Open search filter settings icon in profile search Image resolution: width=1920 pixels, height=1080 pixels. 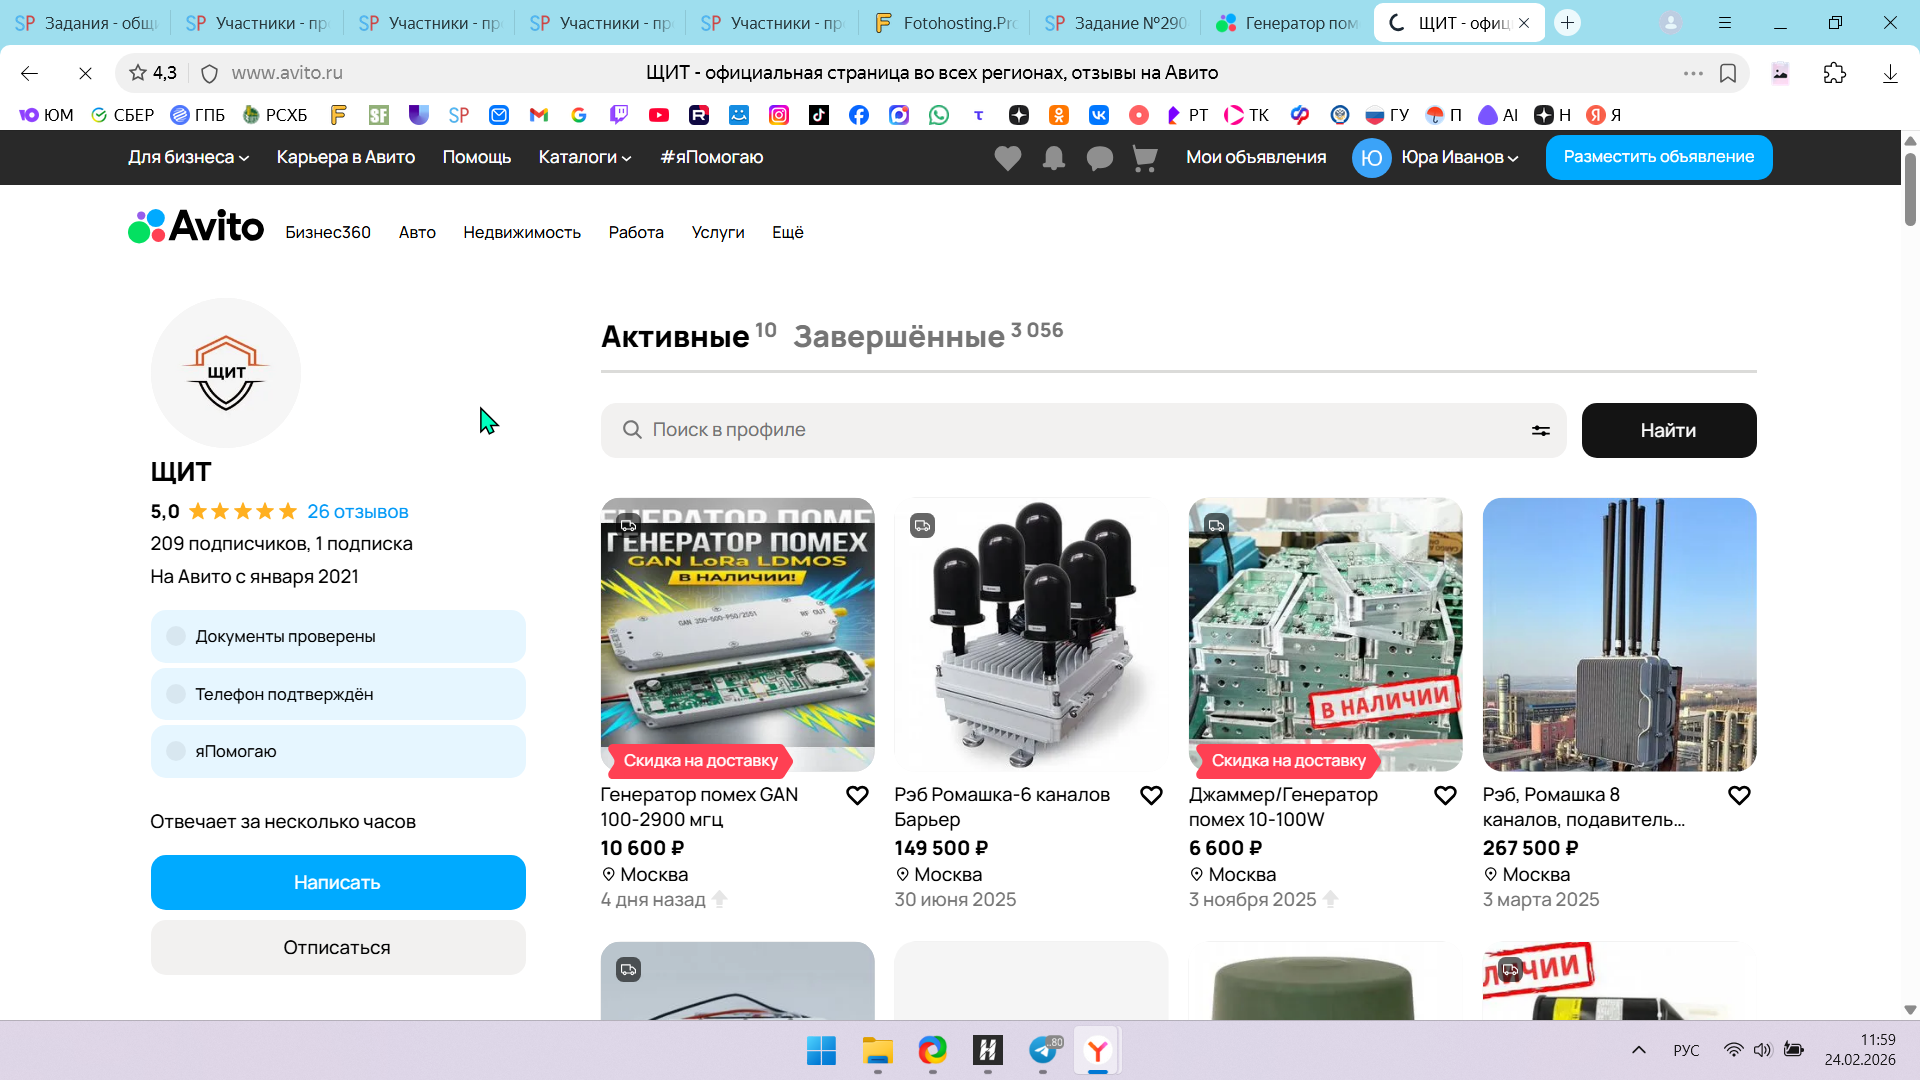[1540, 430]
